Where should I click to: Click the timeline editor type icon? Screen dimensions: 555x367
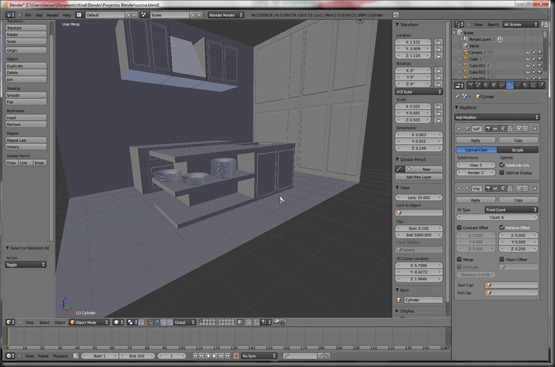[x=10, y=356]
